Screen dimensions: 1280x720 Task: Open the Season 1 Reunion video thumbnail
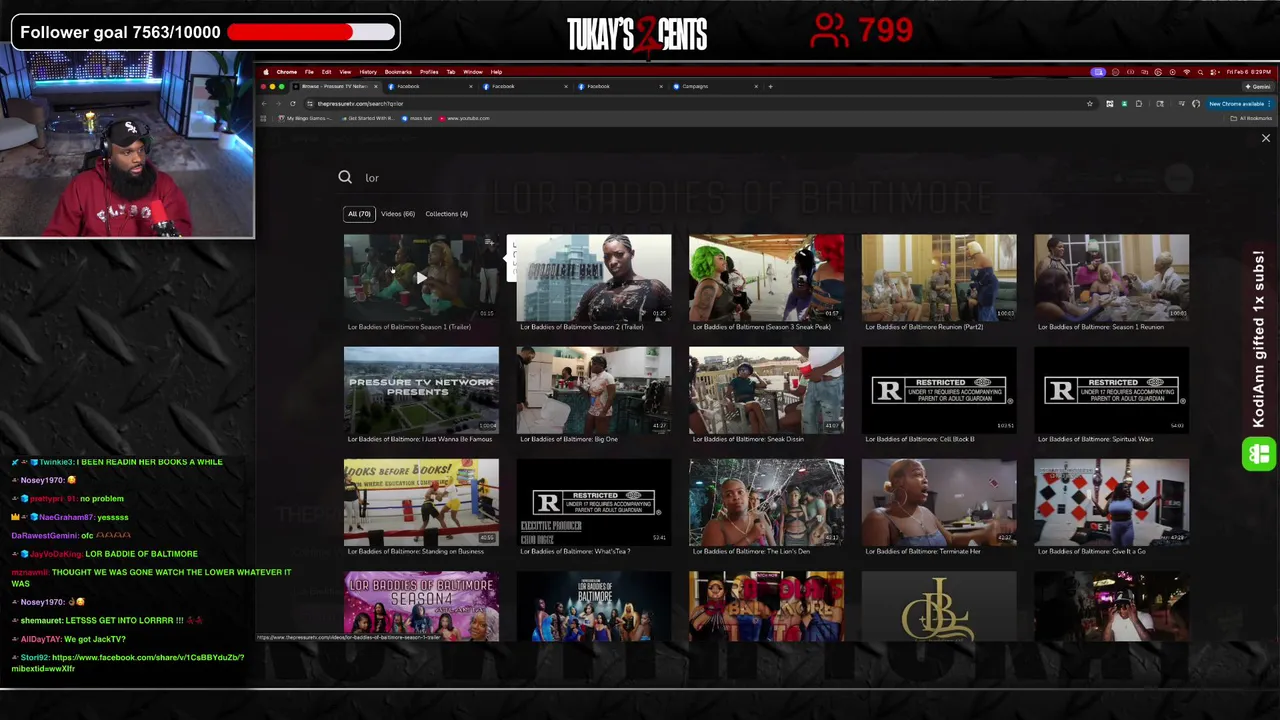pyautogui.click(x=1112, y=278)
